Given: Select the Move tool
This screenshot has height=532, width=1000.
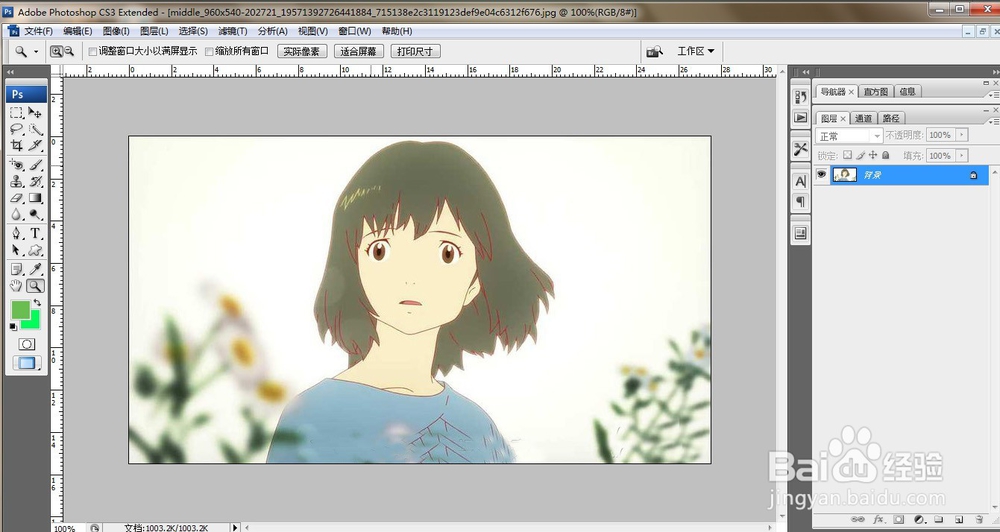Looking at the screenshot, I should point(35,113).
